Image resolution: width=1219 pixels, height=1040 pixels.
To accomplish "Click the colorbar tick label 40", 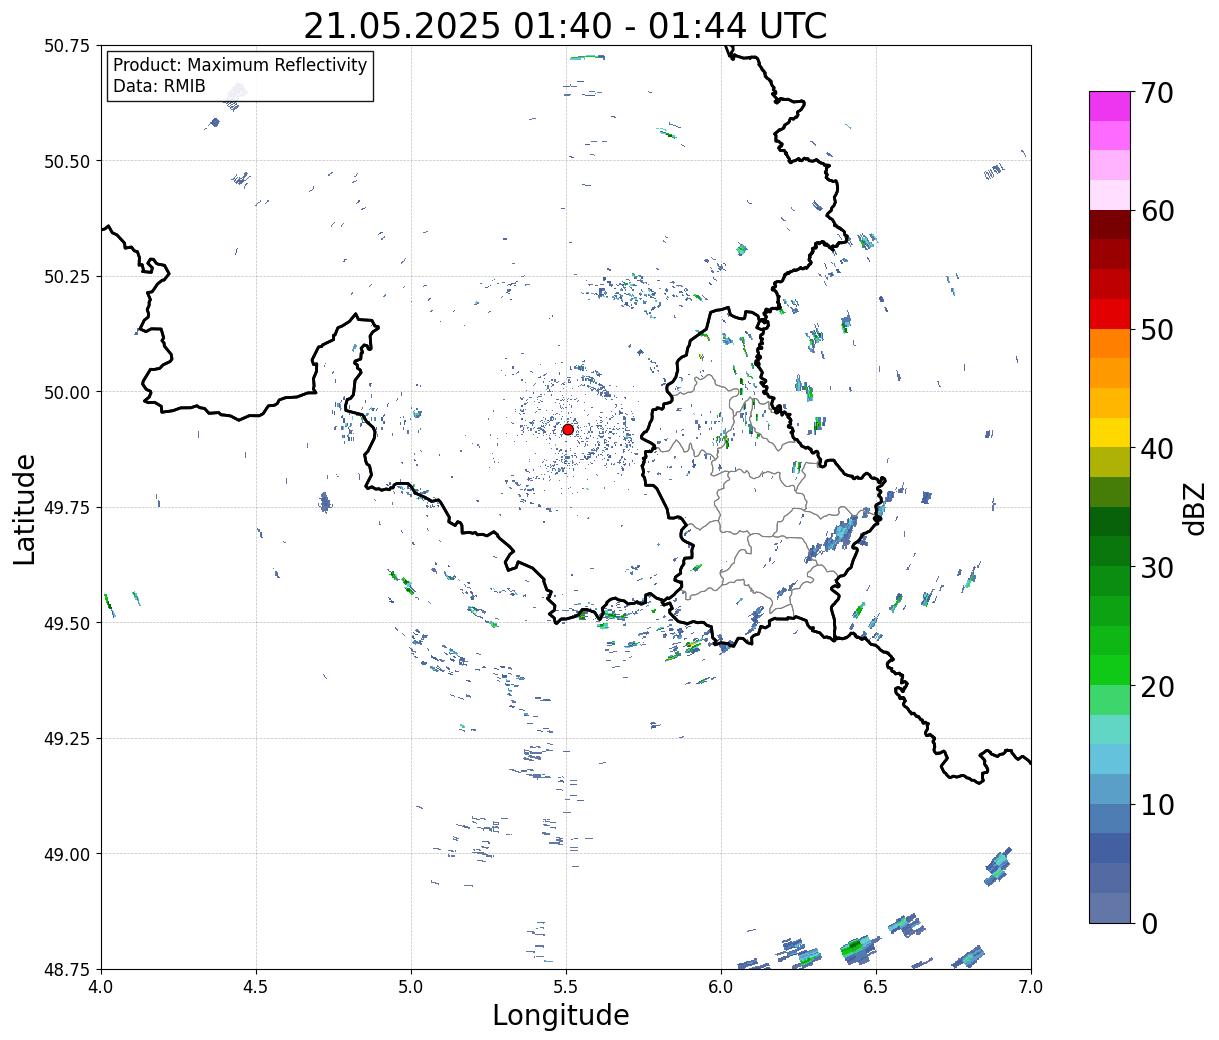I will (x=1157, y=449).
